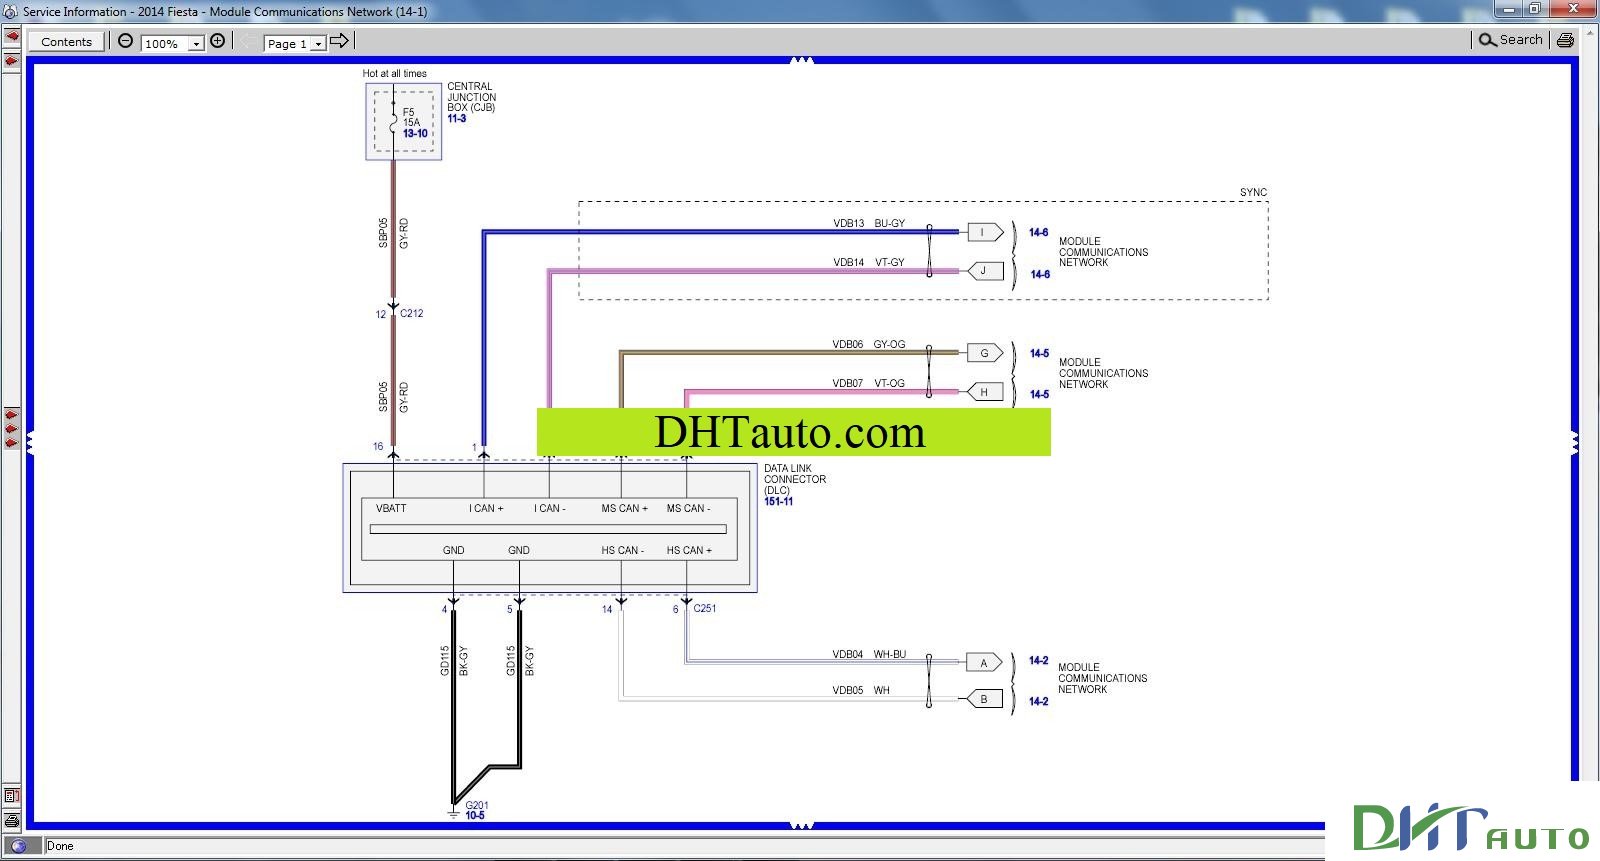Click the left edge panel splitter handle
This screenshot has height=861, width=1600.
pos(30,442)
